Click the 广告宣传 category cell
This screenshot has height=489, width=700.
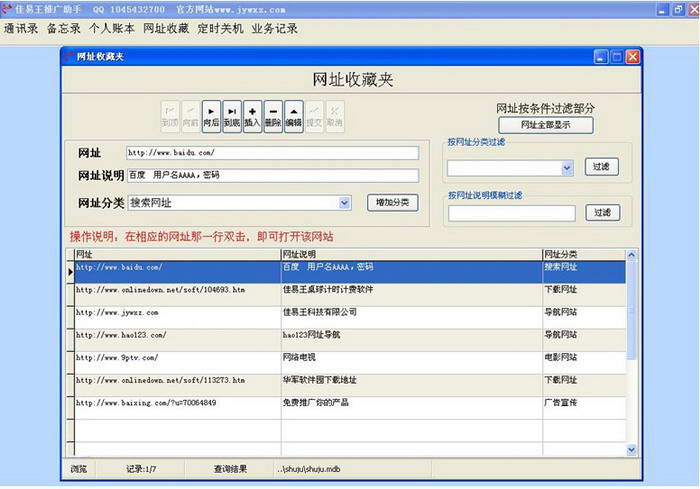click(584, 408)
